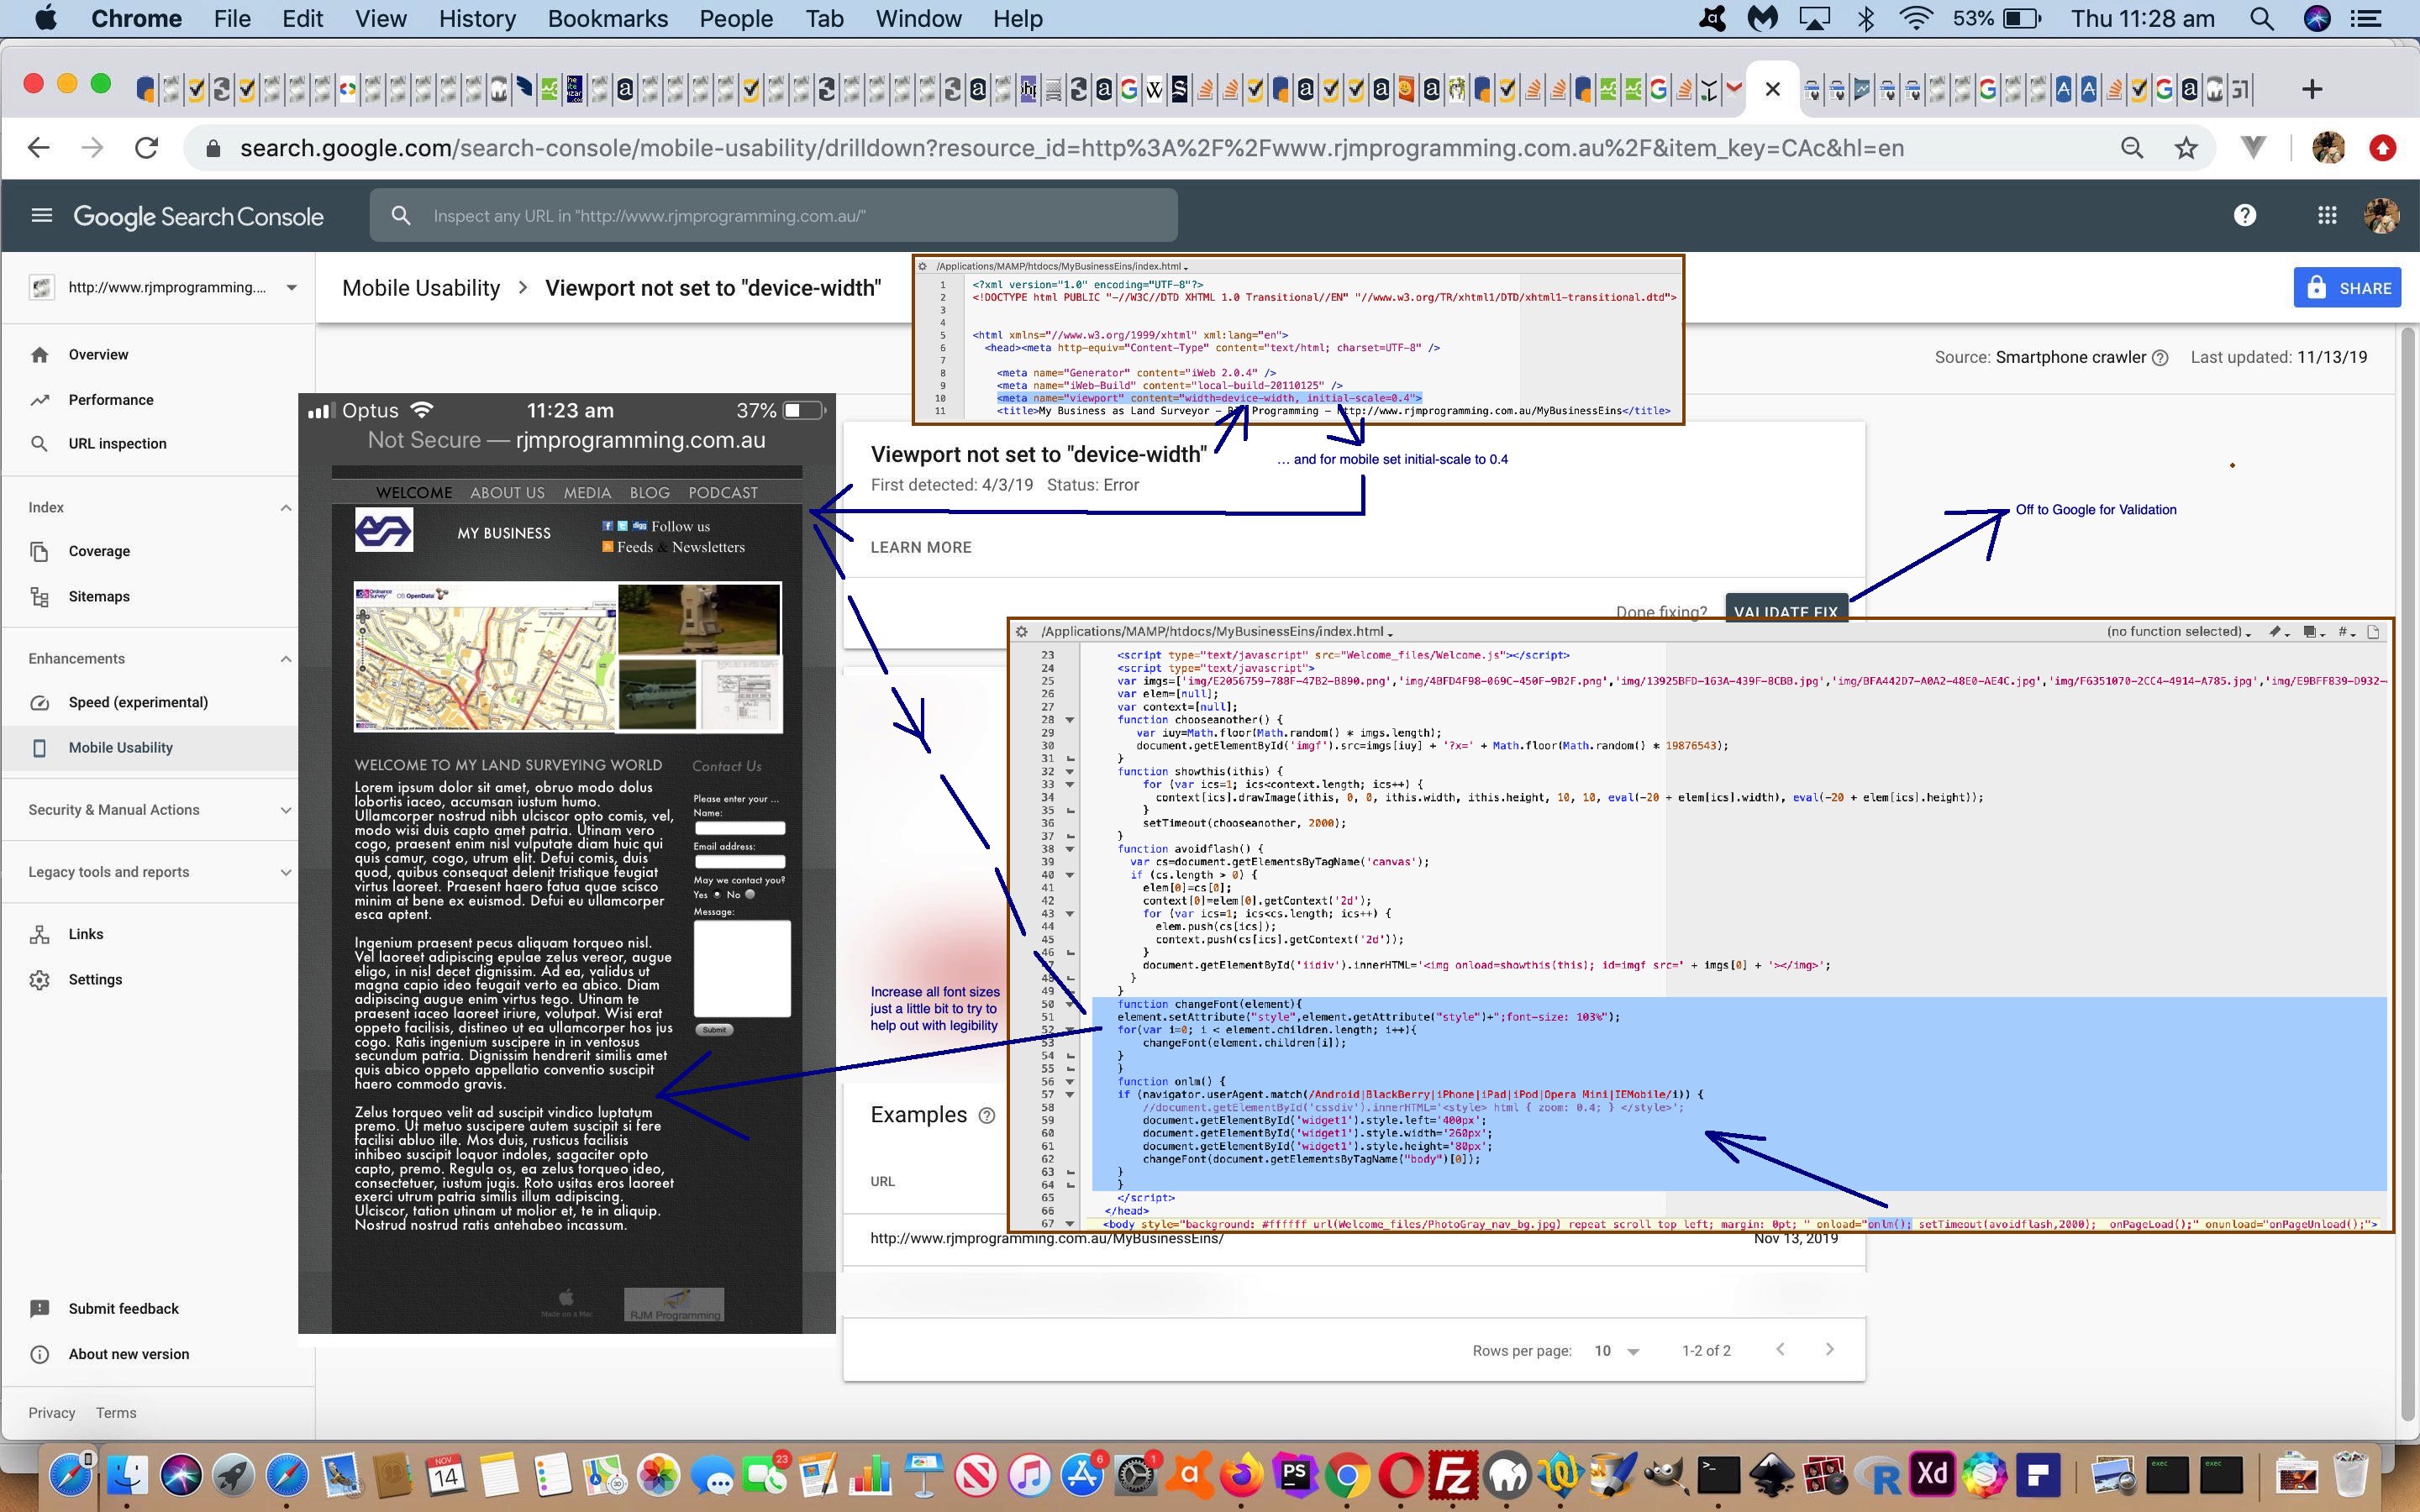Open the Google Search Console help icon
The height and width of the screenshot is (1512, 2420).
(x=2245, y=215)
